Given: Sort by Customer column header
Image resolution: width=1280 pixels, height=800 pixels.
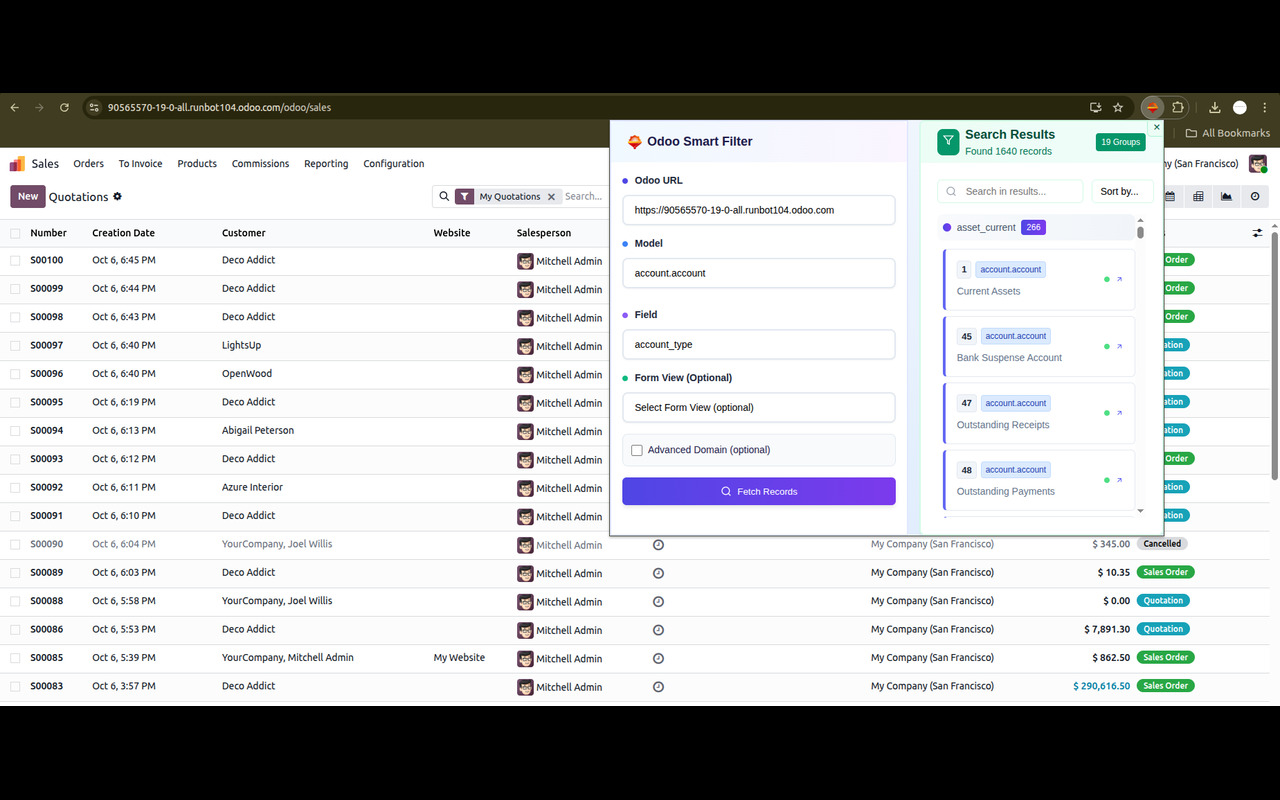Looking at the screenshot, I should click(244, 233).
